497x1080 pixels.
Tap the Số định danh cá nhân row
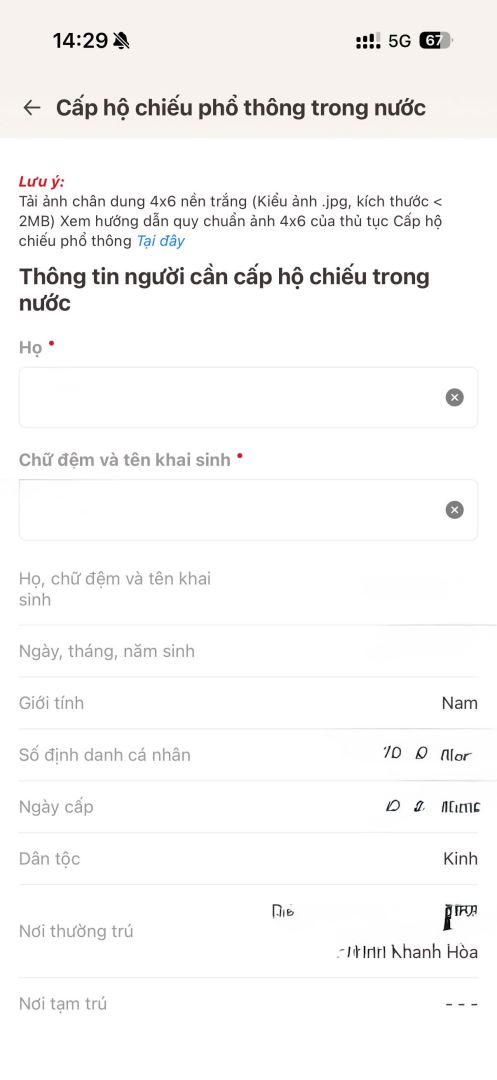pyautogui.click(x=248, y=755)
